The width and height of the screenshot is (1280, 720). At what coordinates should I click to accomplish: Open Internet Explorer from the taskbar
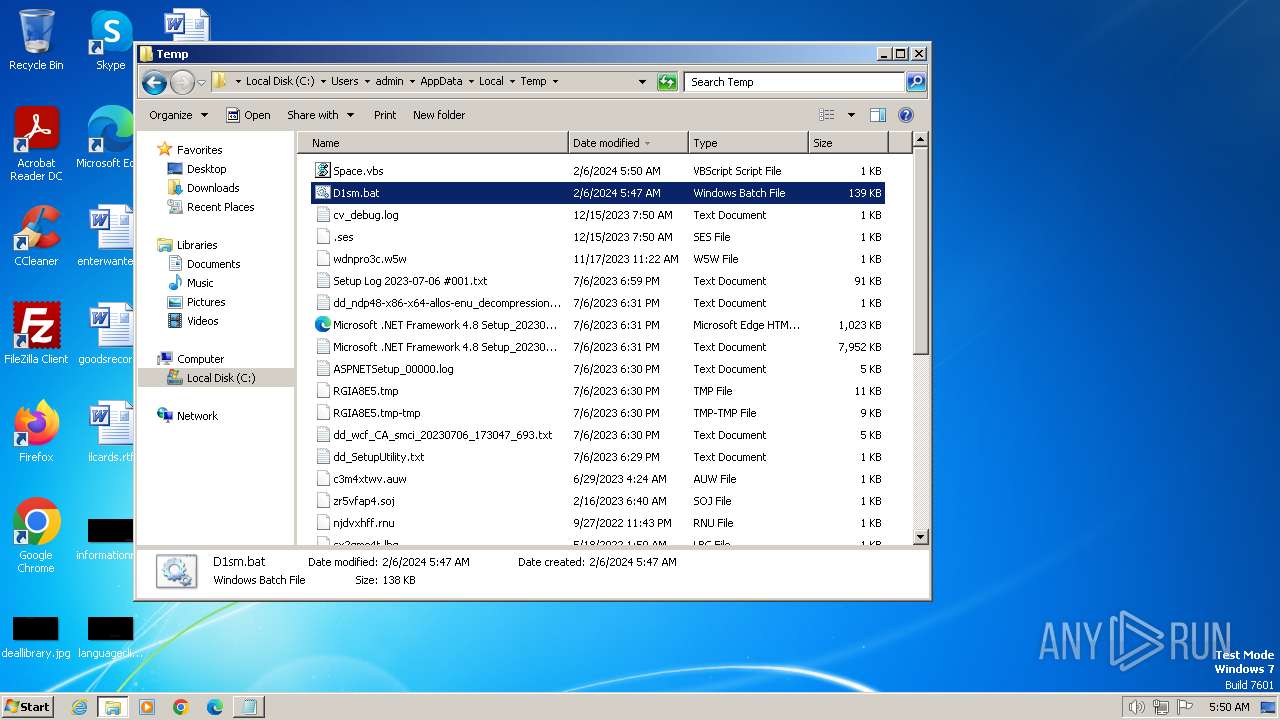[x=79, y=707]
